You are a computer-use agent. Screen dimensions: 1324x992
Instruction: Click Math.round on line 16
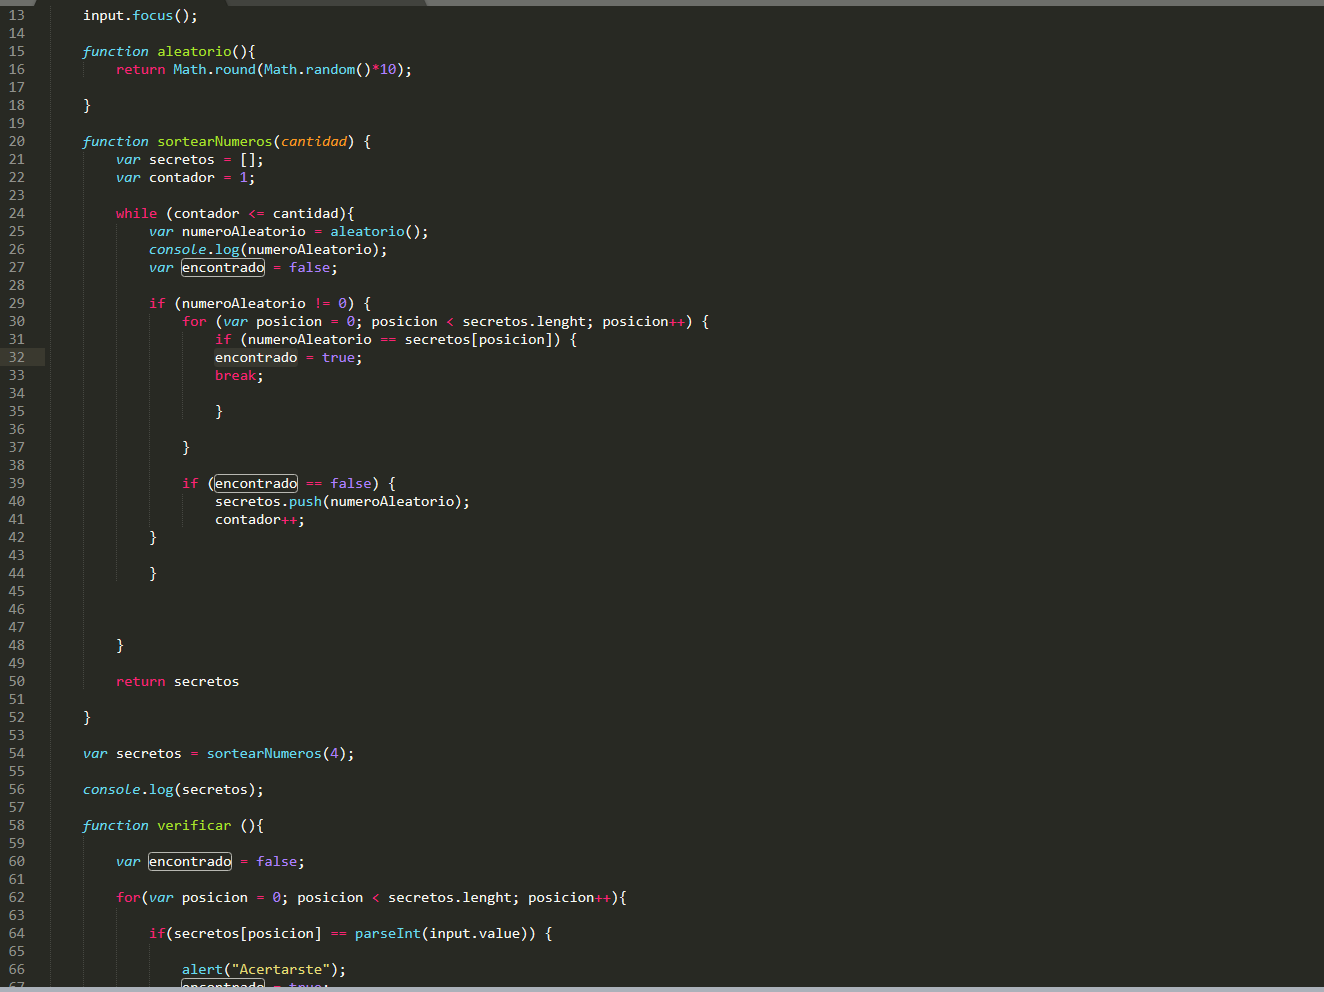point(214,69)
